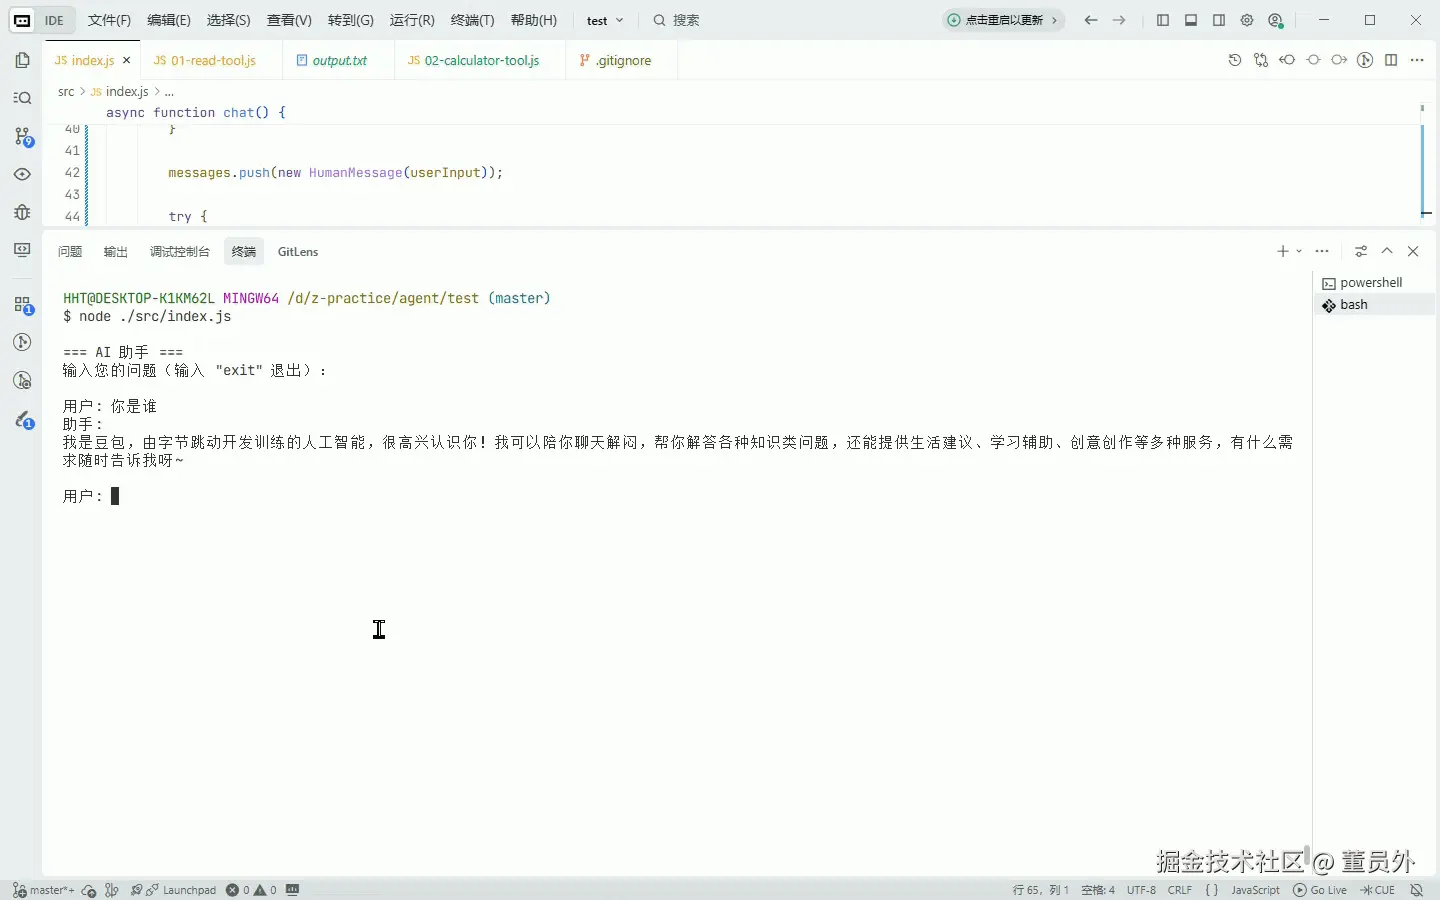Open the 终端(T) menu
1440x900 pixels.
point(472,20)
